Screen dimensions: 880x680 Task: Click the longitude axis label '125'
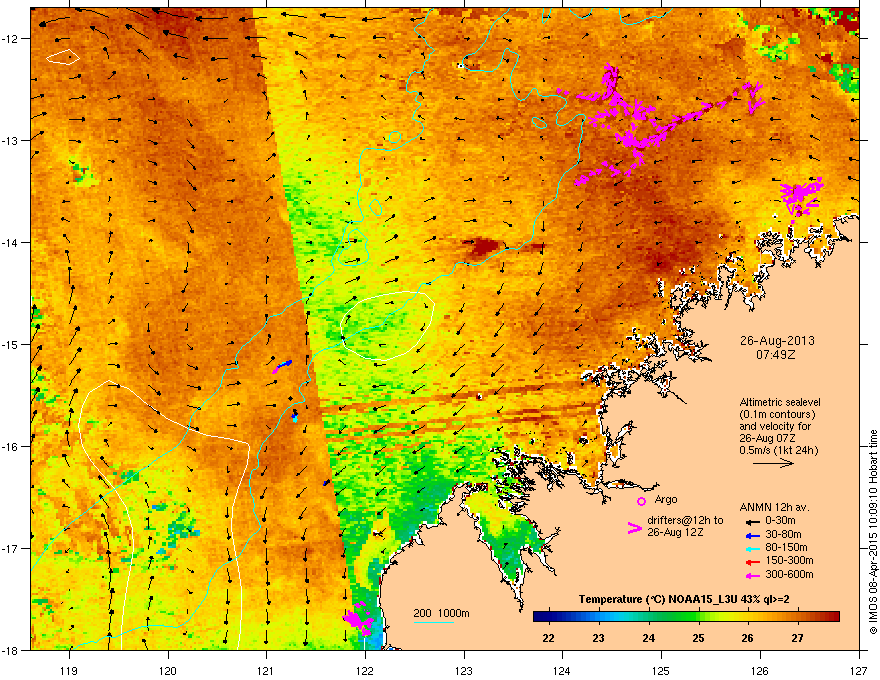tap(661, 670)
